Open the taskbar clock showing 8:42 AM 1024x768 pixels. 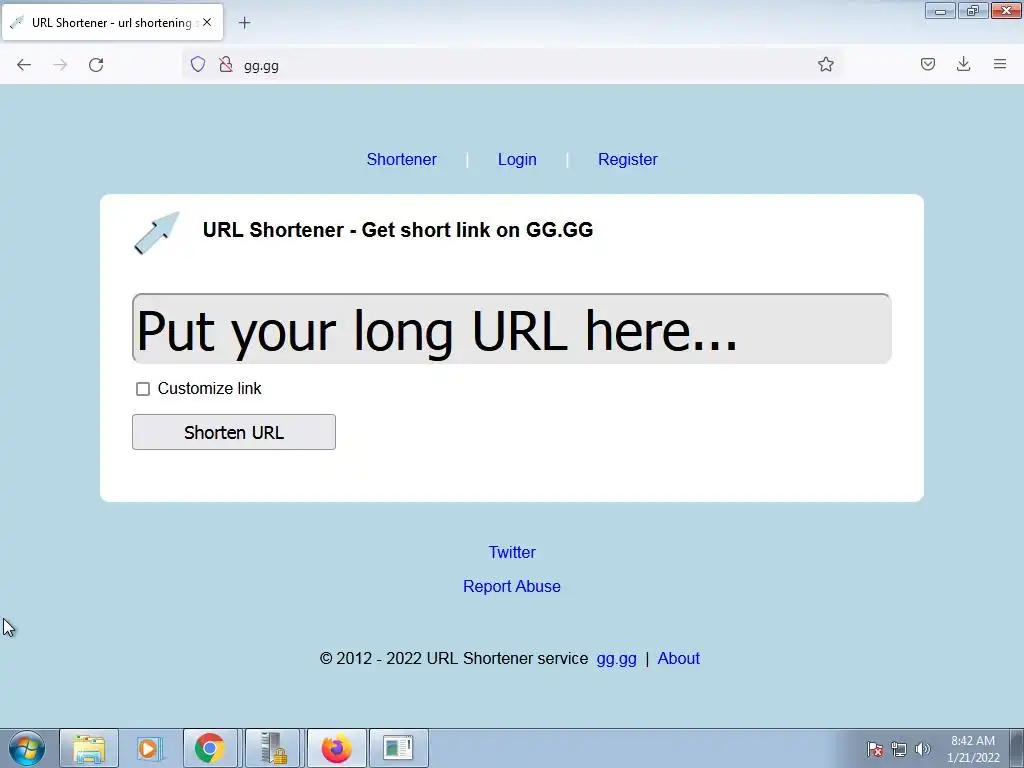973,749
